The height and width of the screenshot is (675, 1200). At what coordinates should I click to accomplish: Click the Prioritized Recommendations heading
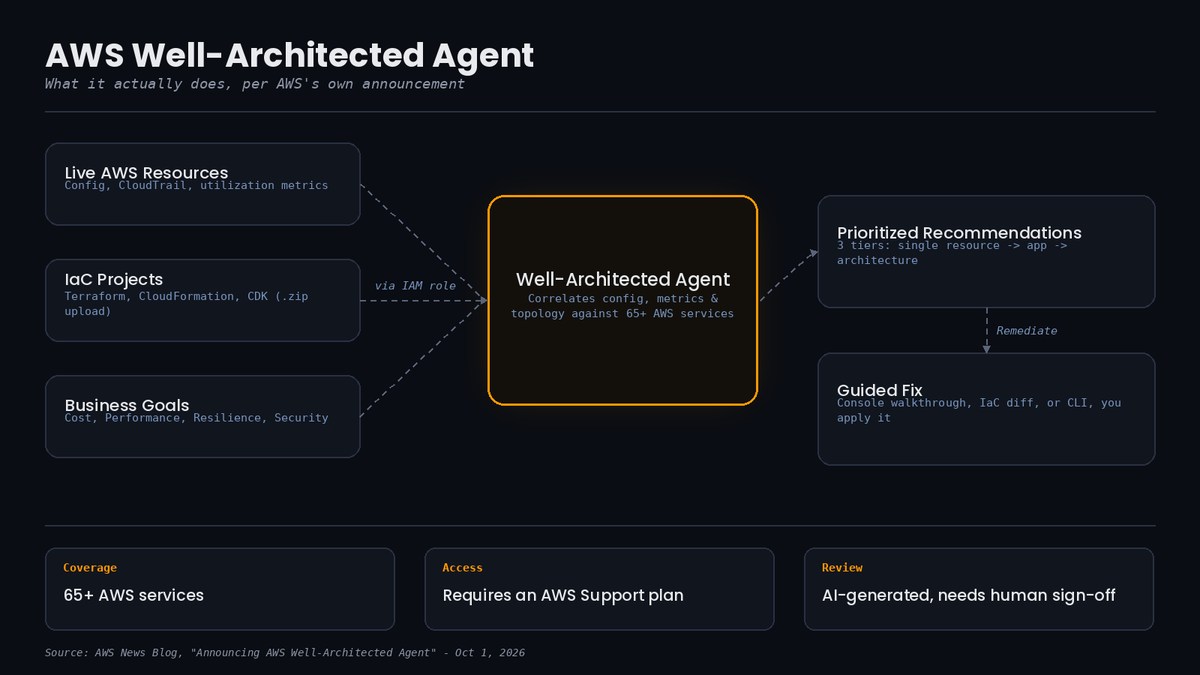pos(959,233)
